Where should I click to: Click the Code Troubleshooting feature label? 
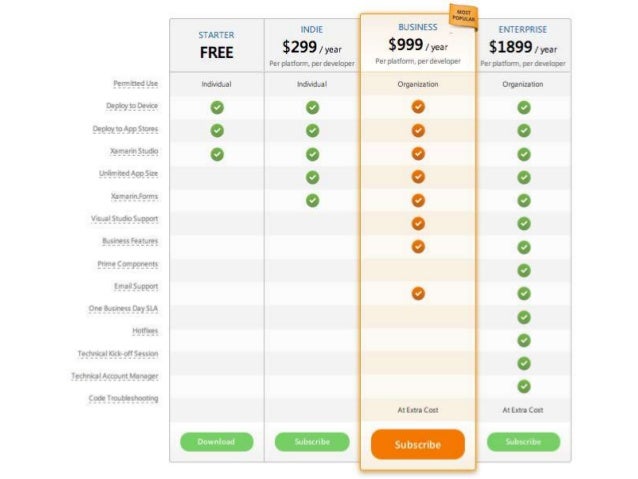[123, 398]
